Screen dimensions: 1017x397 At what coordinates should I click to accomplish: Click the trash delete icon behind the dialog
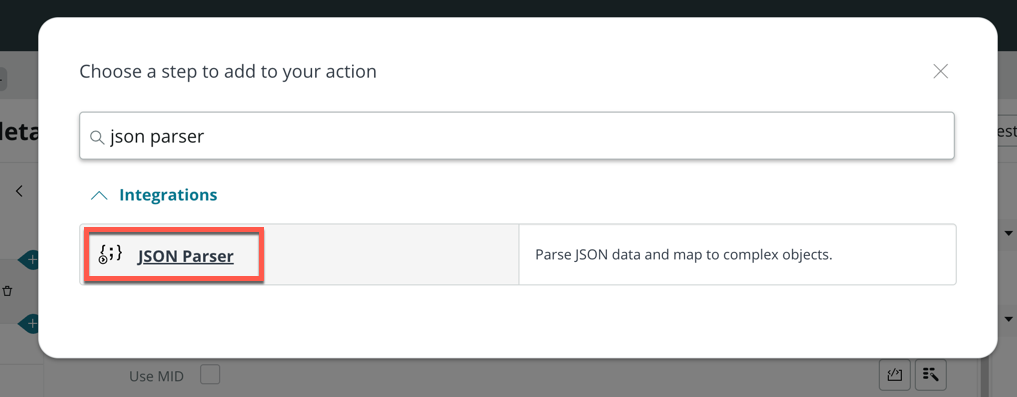tap(8, 291)
